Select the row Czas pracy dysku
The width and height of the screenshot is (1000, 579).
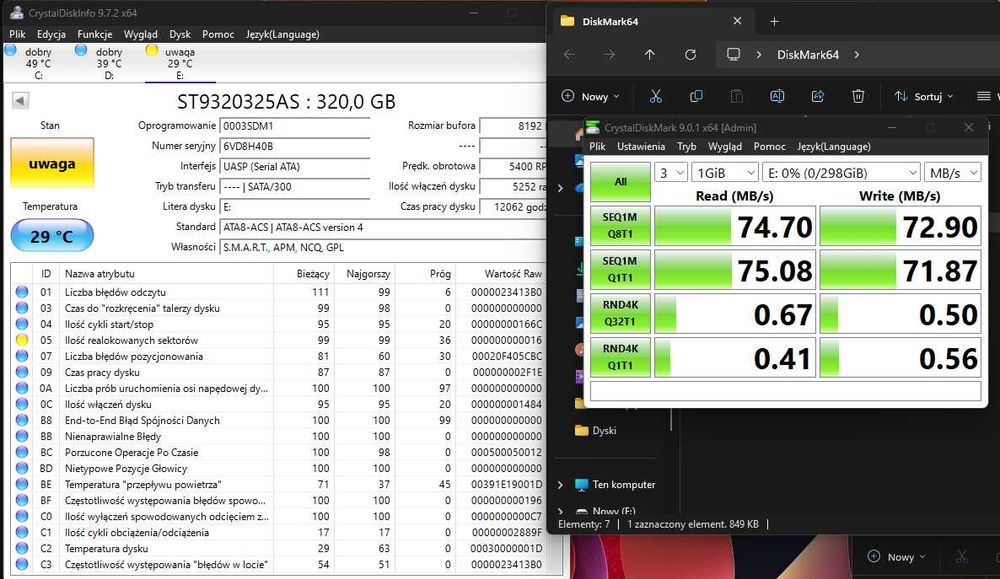(x=277, y=372)
